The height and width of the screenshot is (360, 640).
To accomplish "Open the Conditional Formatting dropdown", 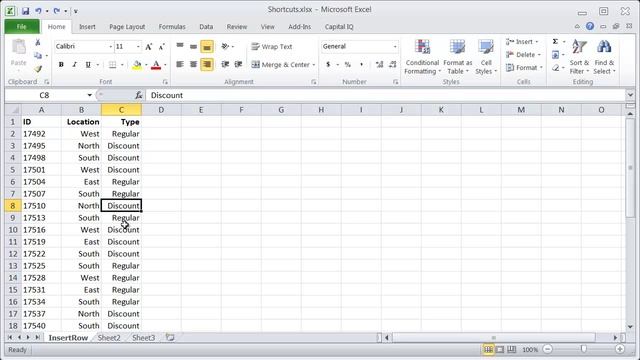I will [422, 57].
